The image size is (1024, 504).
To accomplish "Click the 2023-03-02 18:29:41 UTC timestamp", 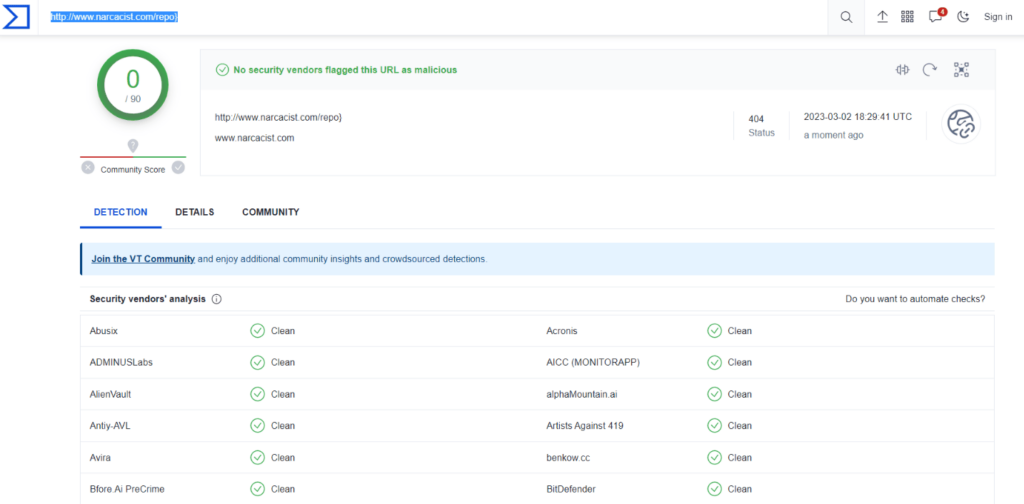I will (x=857, y=117).
